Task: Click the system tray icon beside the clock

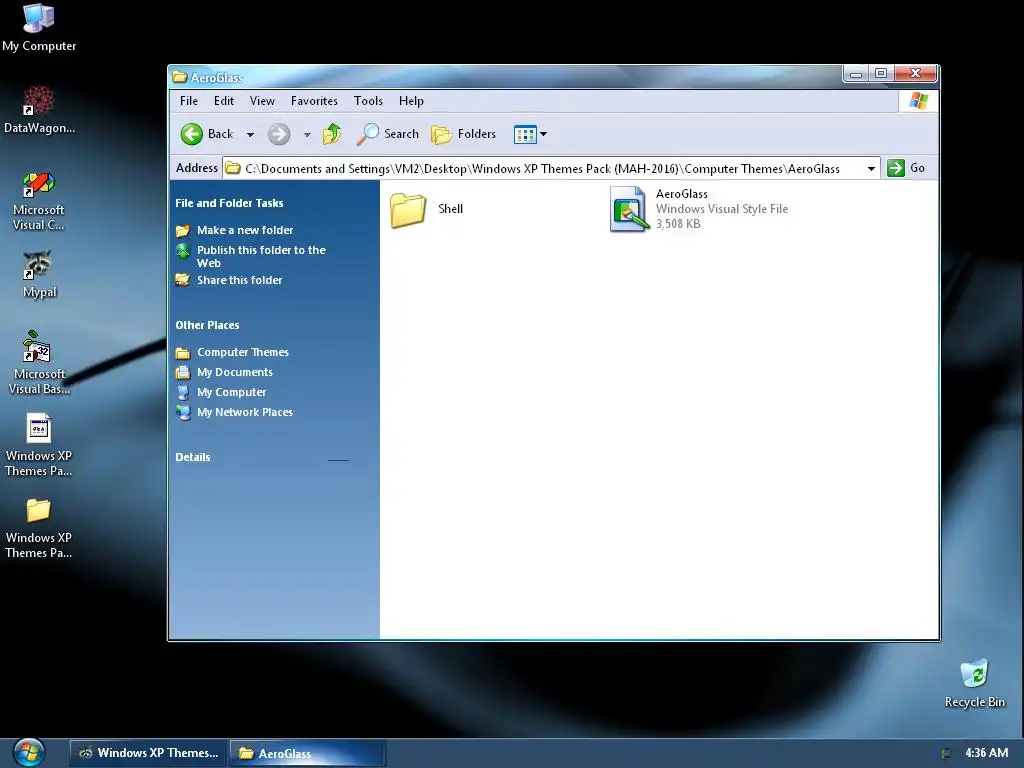Action: click(x=946, y=753)
